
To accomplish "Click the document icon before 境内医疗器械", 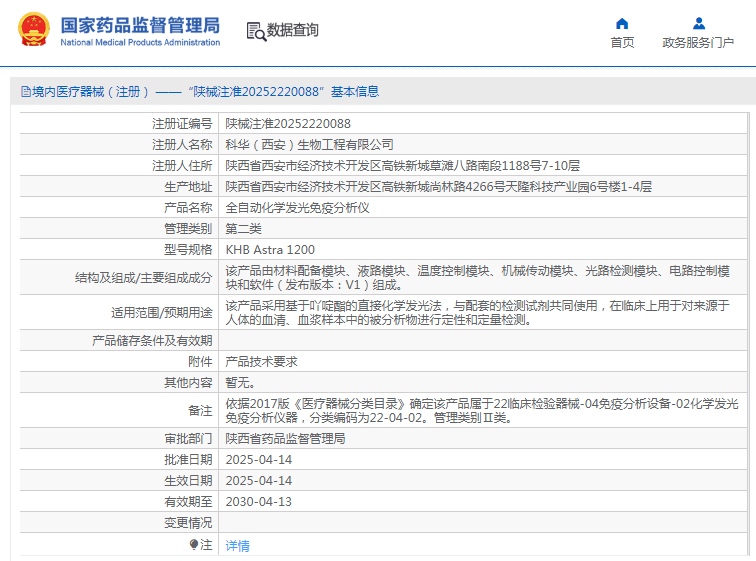I will point(26,92).
